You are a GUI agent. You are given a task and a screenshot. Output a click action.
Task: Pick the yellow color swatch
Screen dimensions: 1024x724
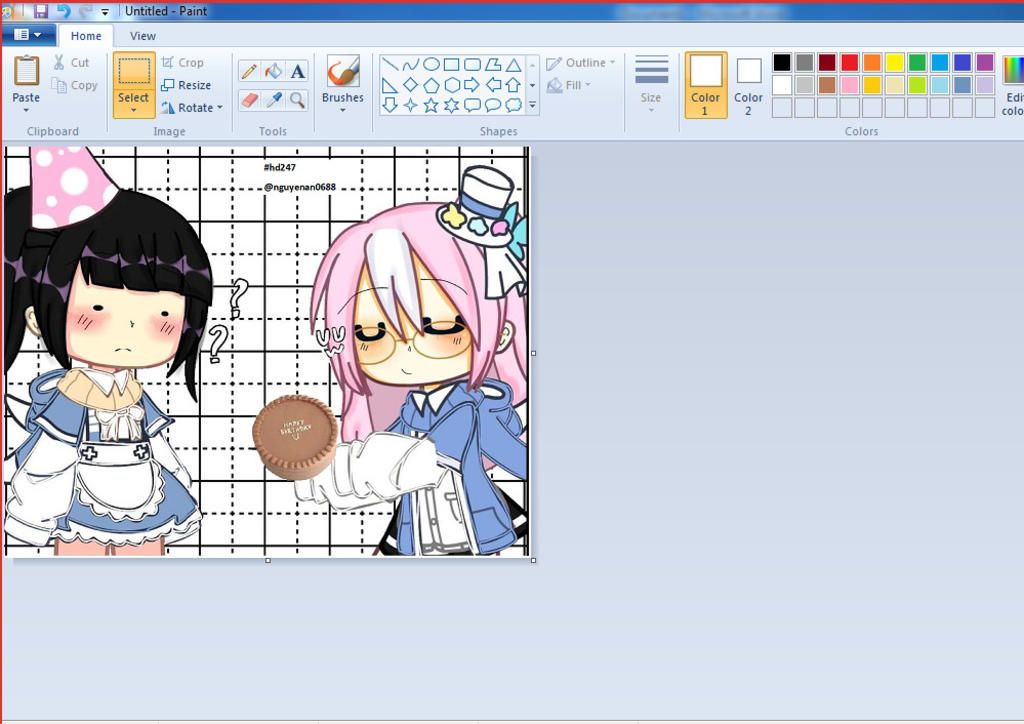(x=895, y=63)
